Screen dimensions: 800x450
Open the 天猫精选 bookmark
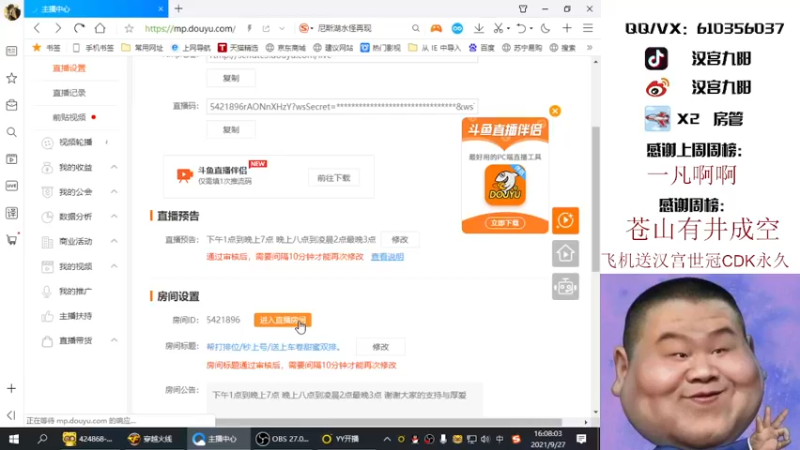pos(238,47)
